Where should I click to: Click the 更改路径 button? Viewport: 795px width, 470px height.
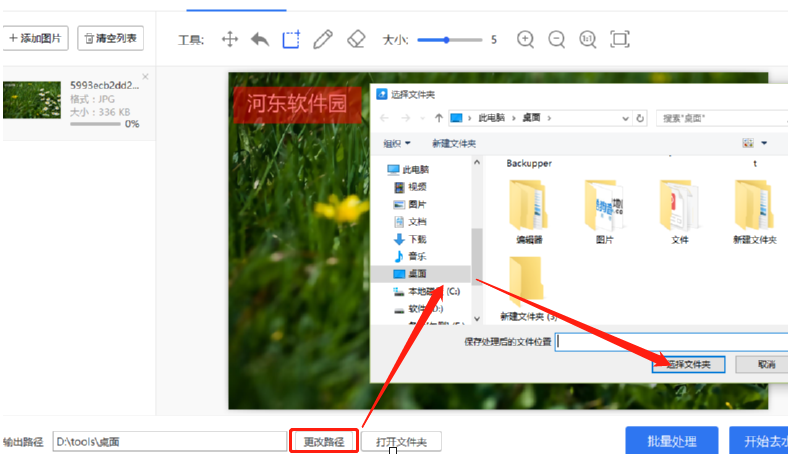point(324,441)
